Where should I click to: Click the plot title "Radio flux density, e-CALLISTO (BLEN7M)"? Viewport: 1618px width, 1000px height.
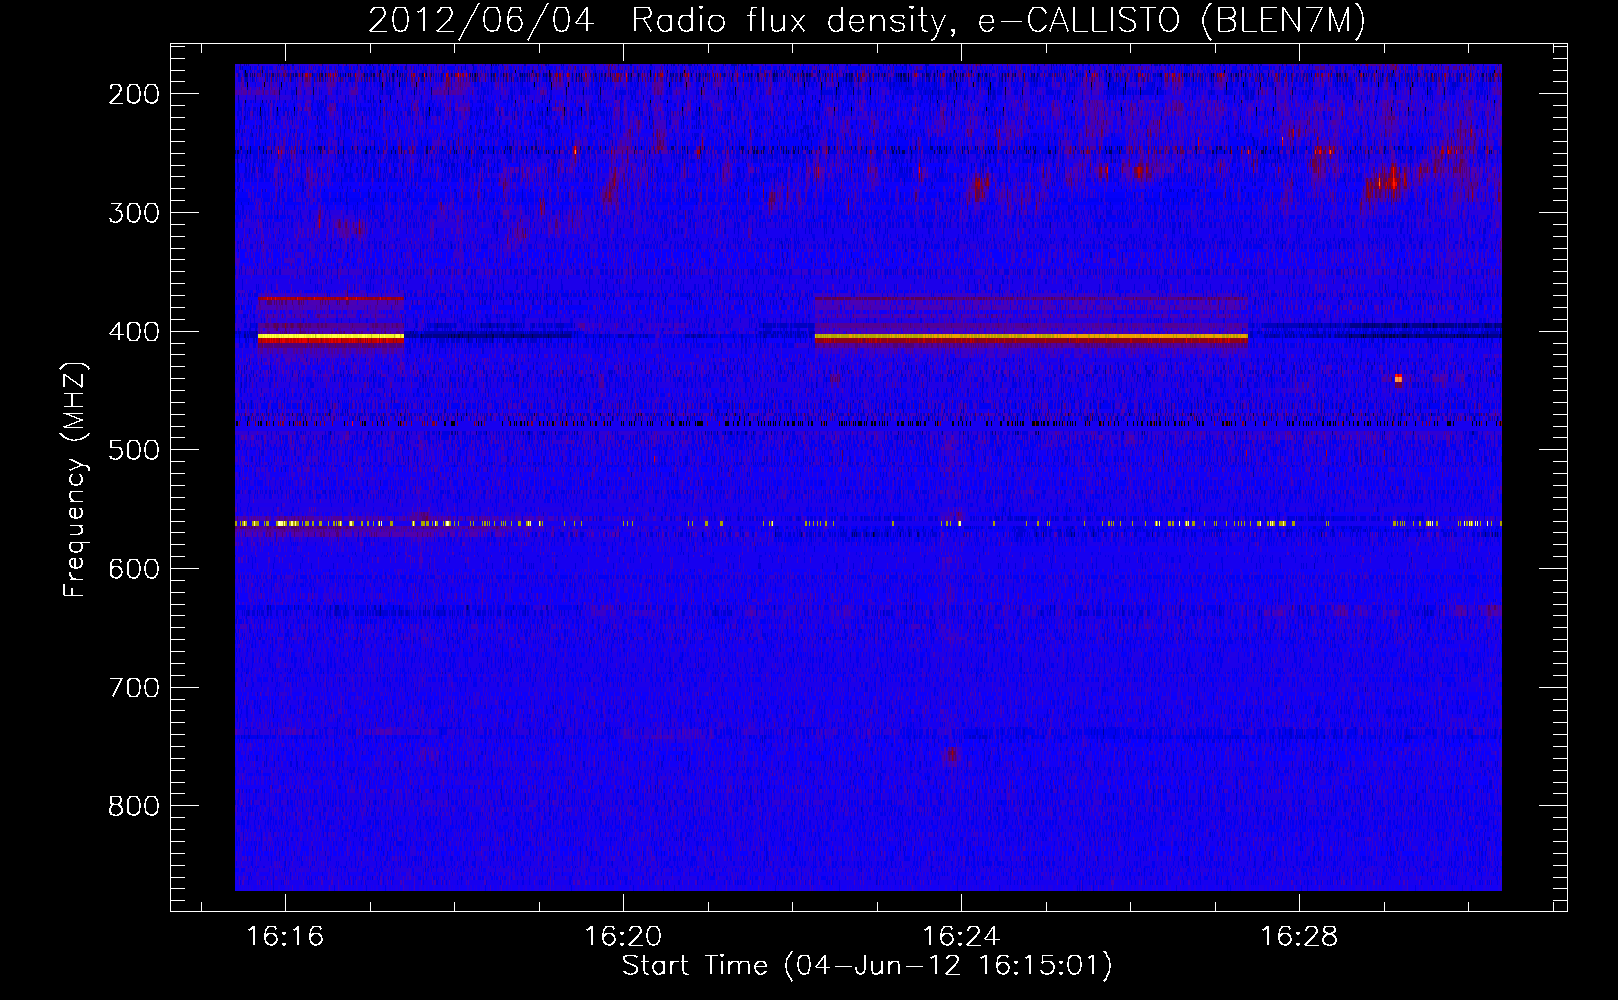click(998, 21)
